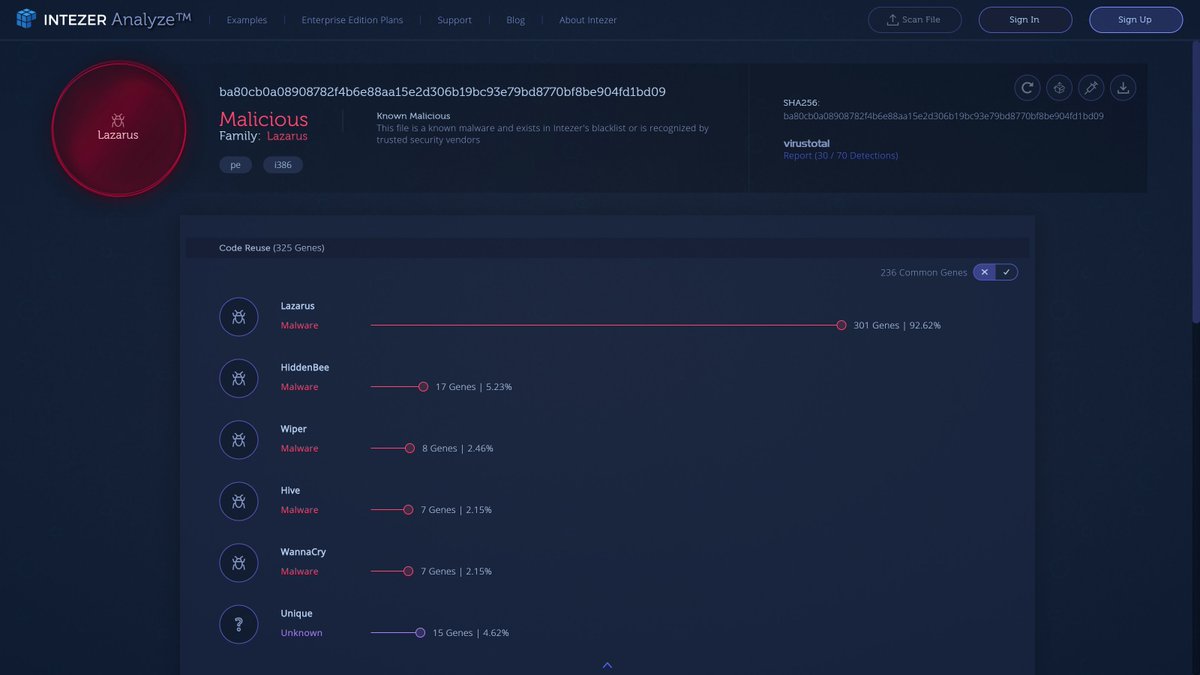This screenshot has width=1200, height=675.
Task: Click the 236 Common Genes label
Action: tap(924, 272)
